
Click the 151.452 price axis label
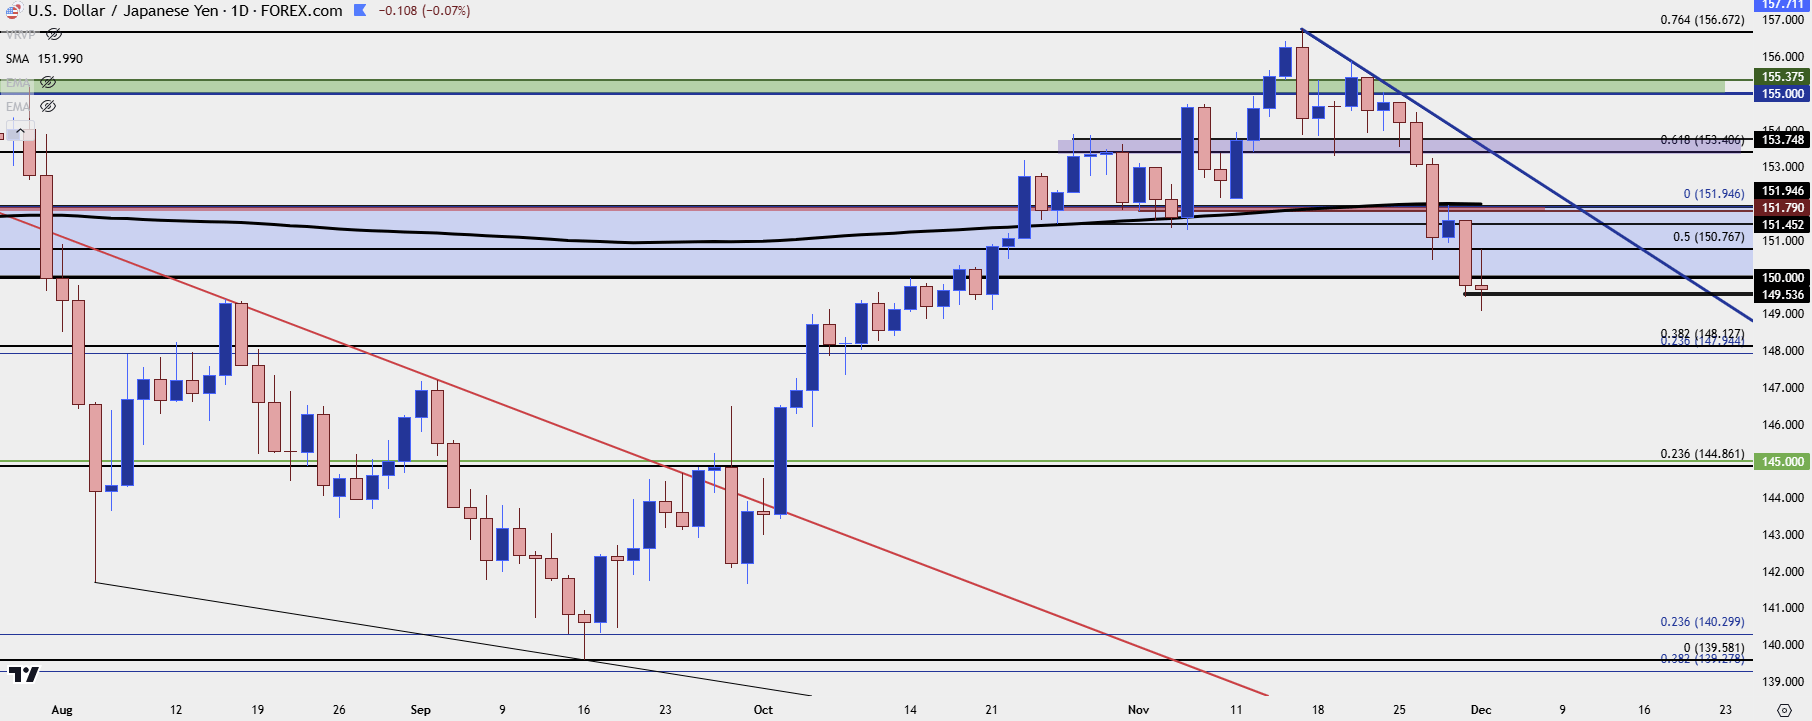click(x=1782, y=225)
